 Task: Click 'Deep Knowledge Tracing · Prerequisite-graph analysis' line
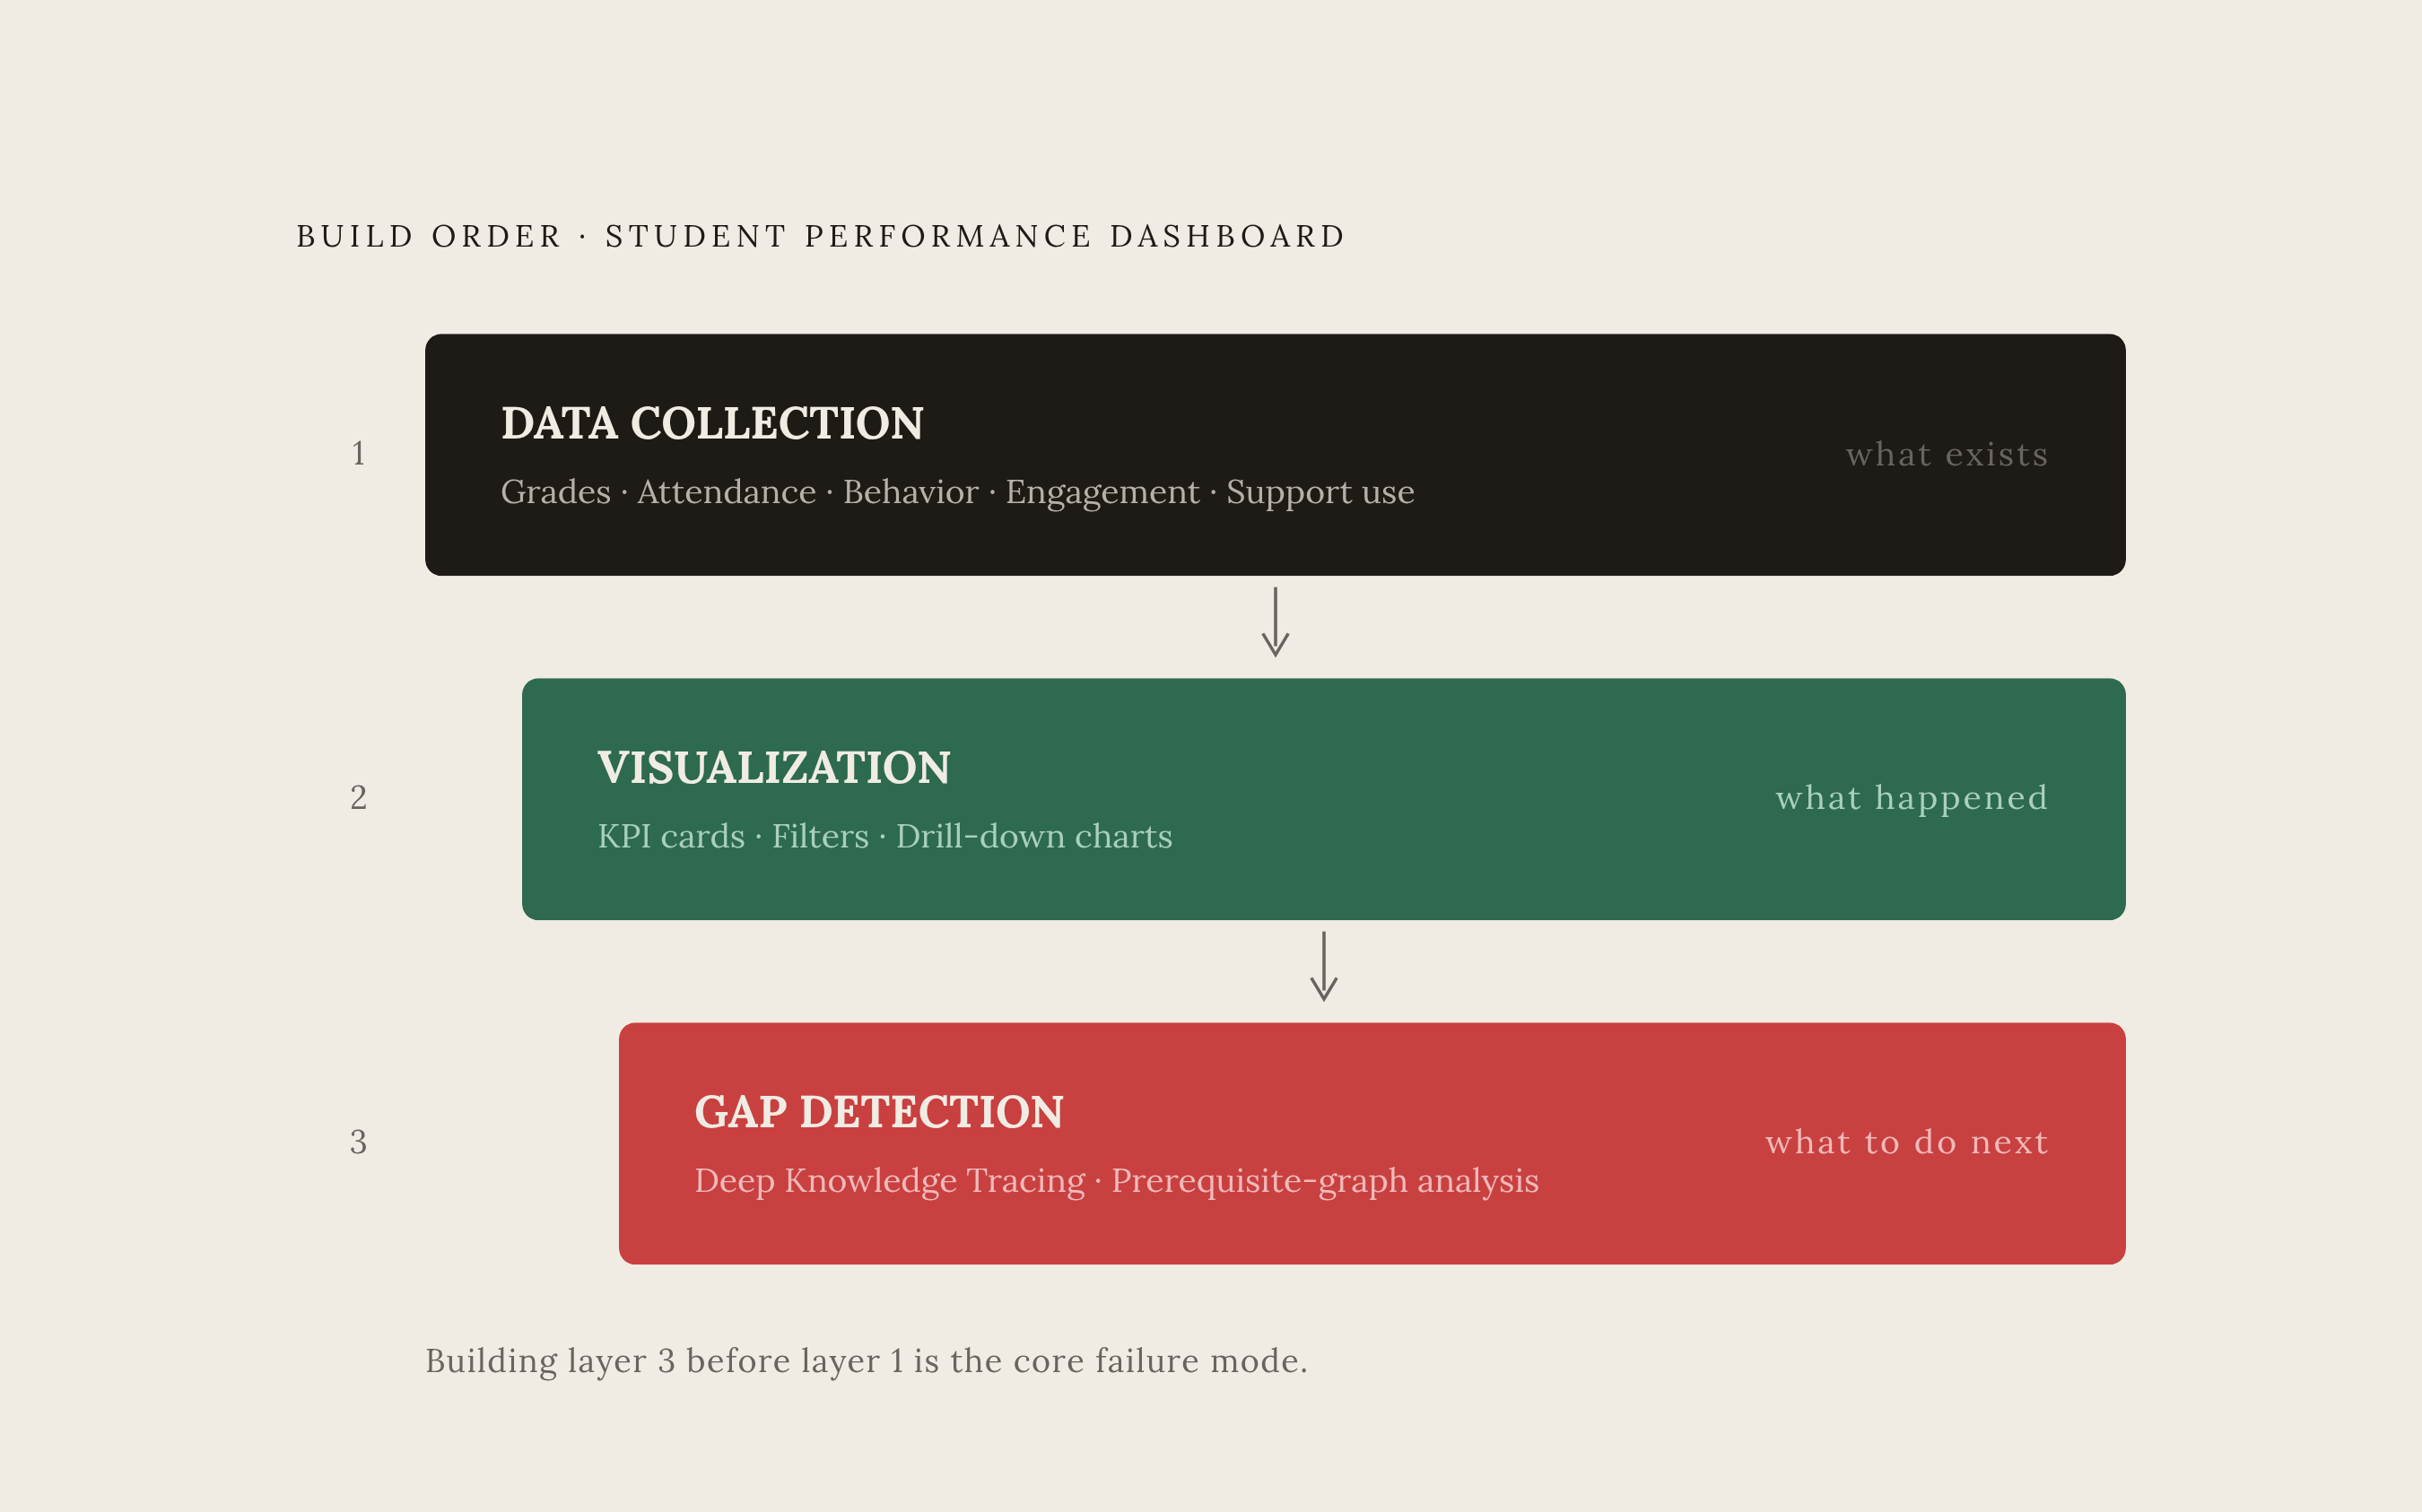(1116, 1181)
